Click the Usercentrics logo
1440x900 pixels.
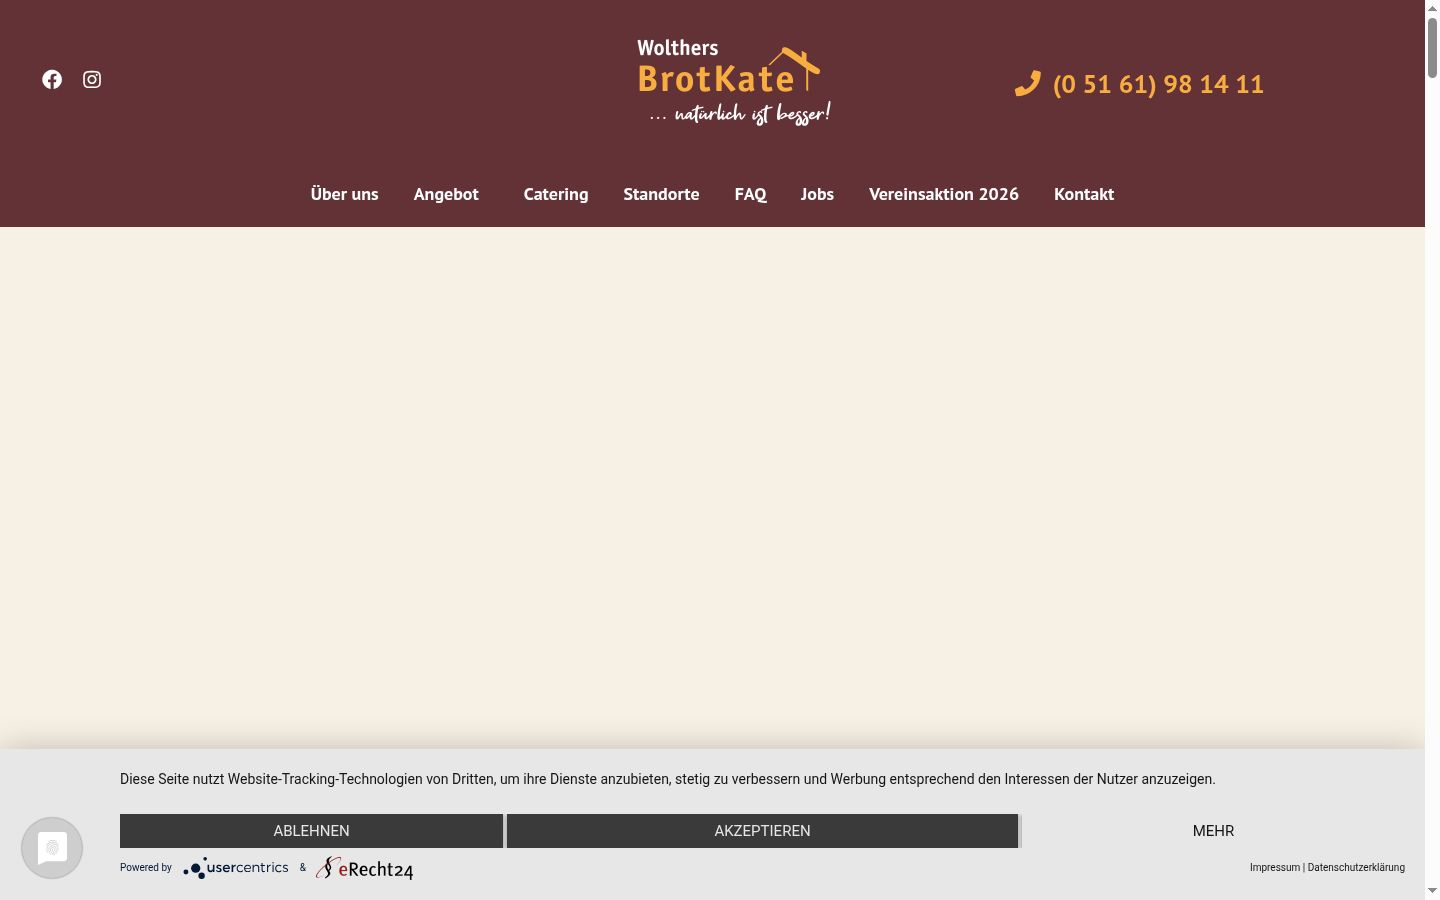click(236, 868)
